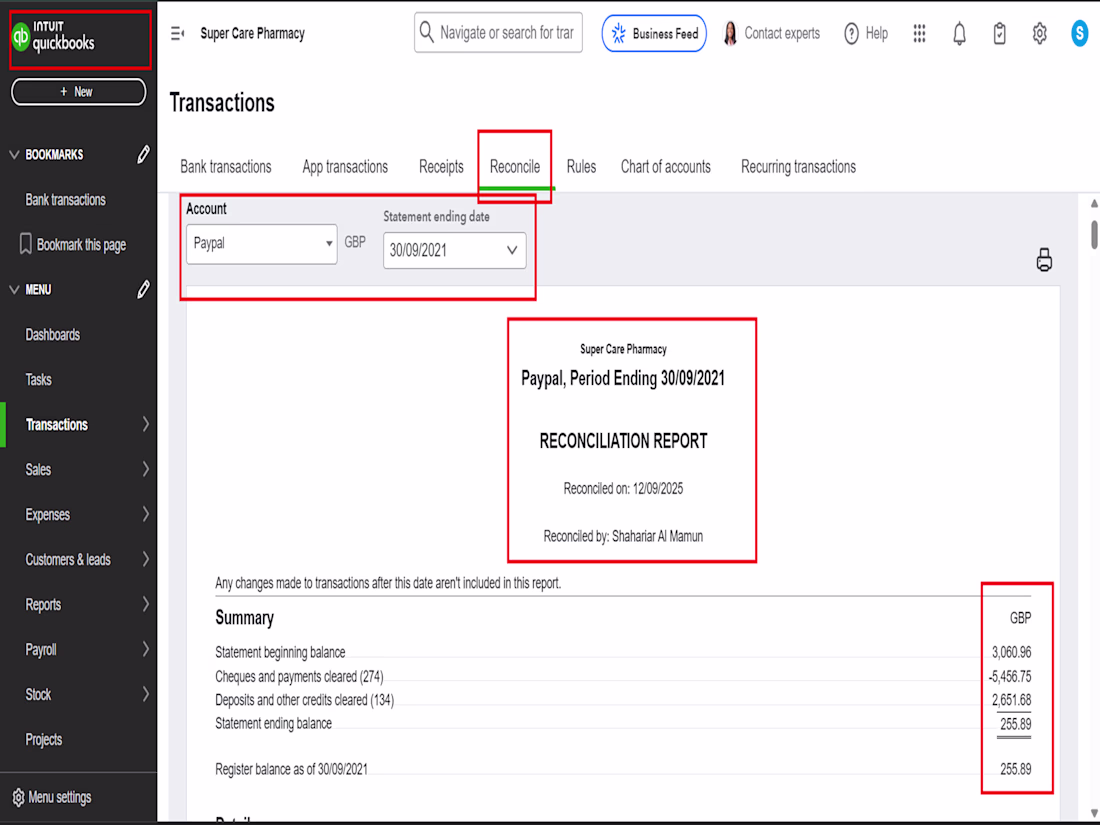This screenshot has width=1100, height=825.
Task: Click the Menu settings gear icon
Action: click(x=18, y=797)
